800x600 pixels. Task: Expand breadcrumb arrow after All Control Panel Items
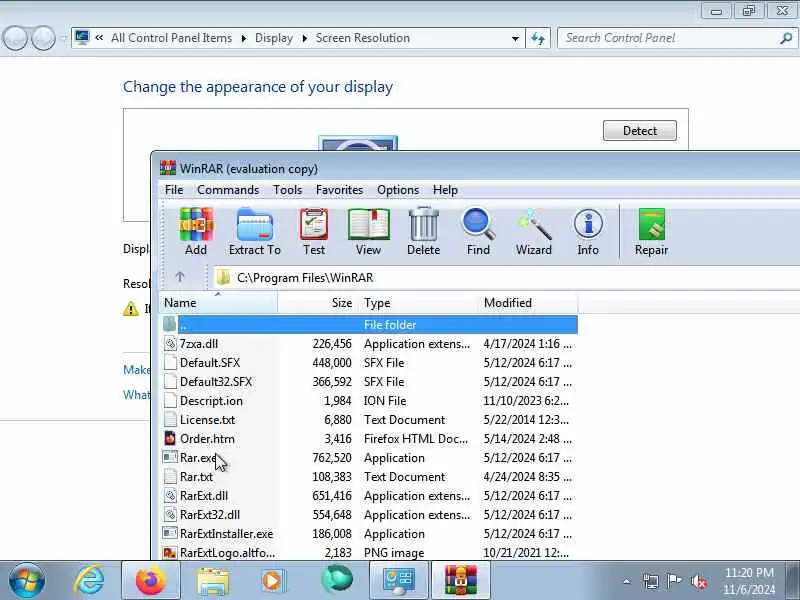pyautogui.click(x=243, y=38)
